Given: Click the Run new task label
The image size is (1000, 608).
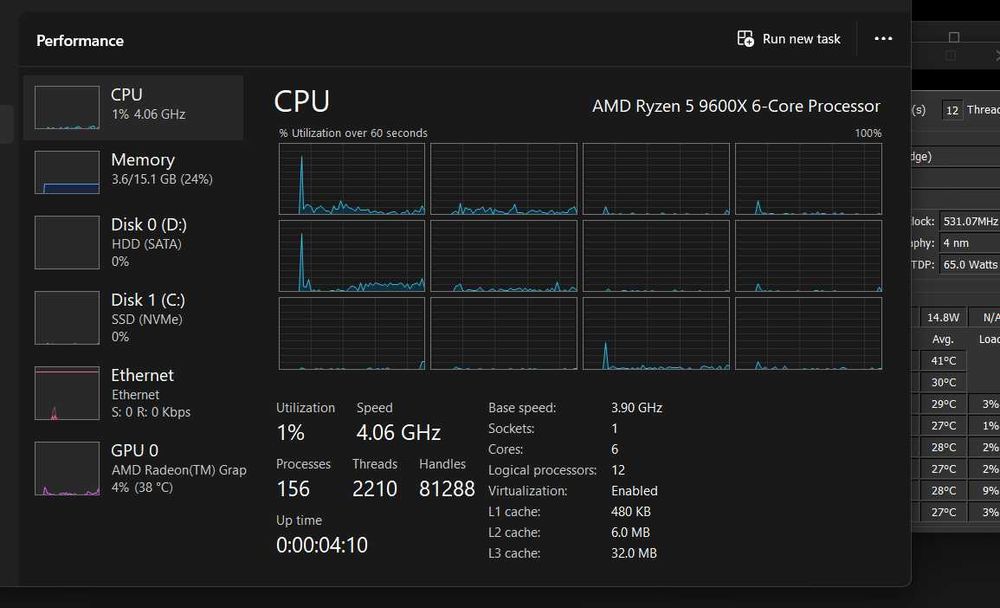Looking at the screenshot, I should (x=801, y=39).
